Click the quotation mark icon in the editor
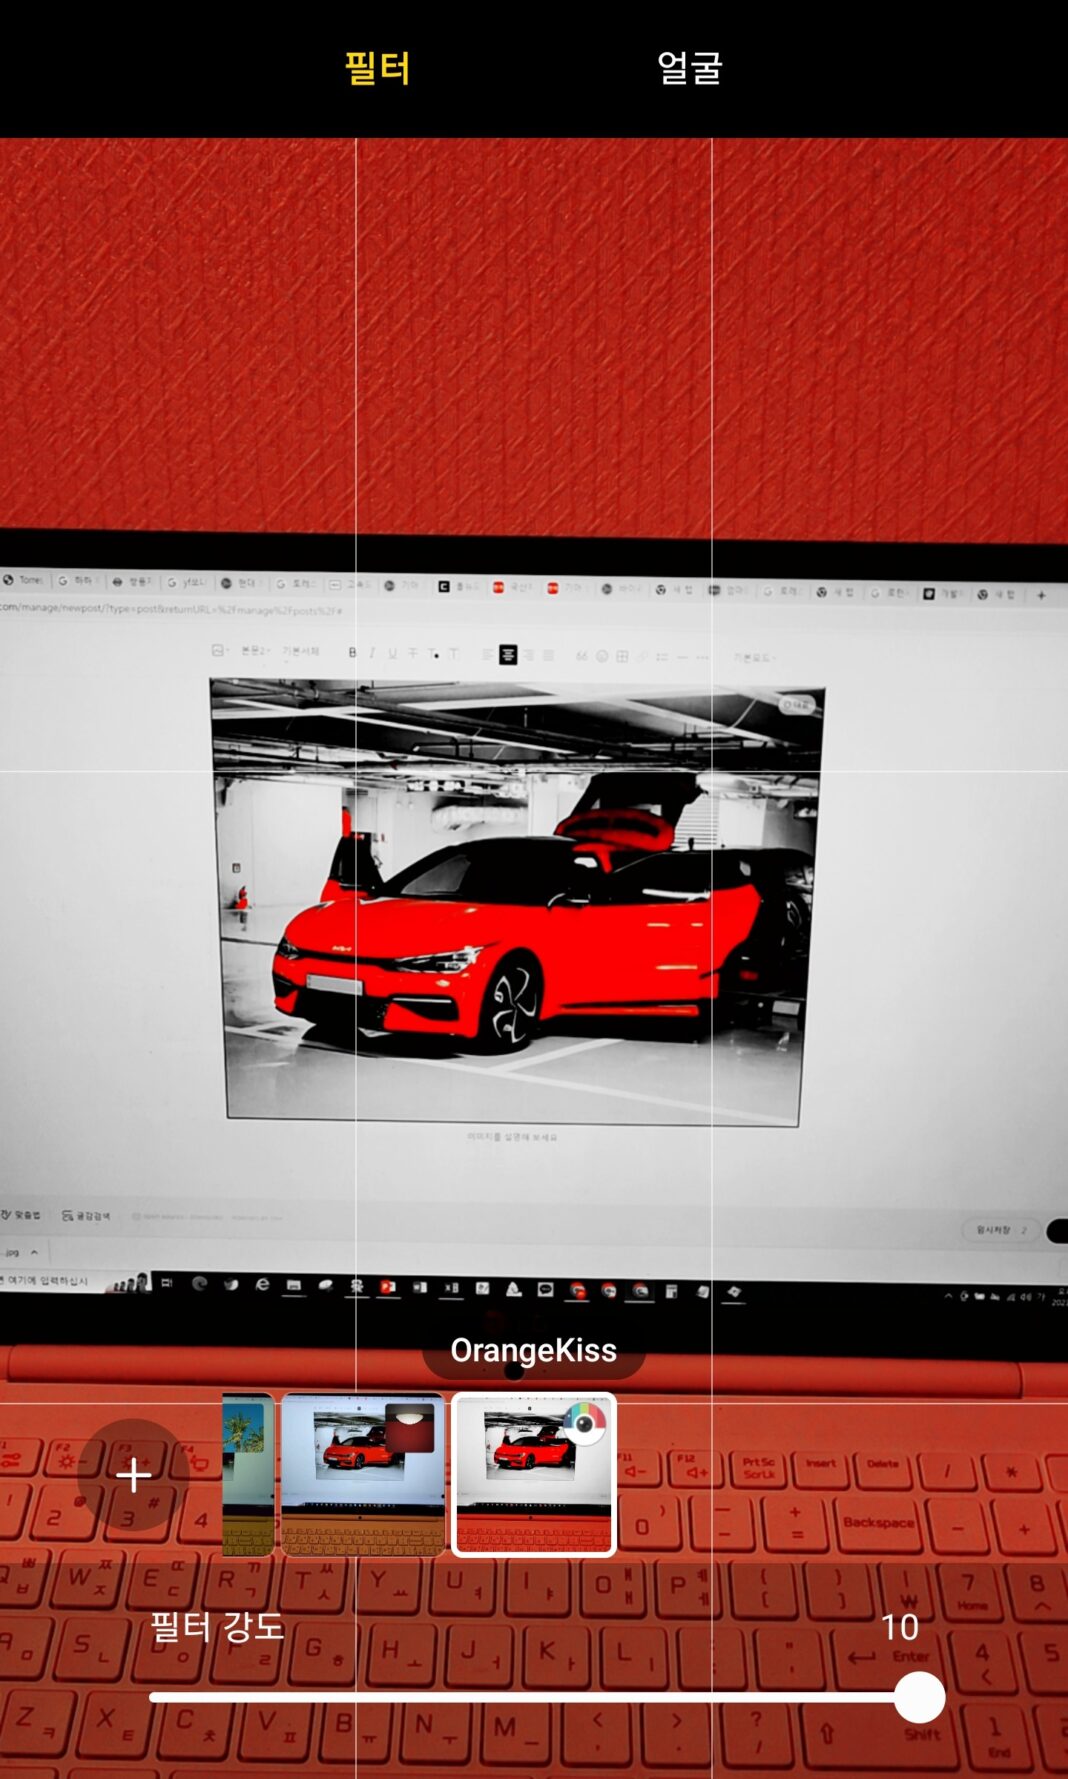 click(581, 656)
